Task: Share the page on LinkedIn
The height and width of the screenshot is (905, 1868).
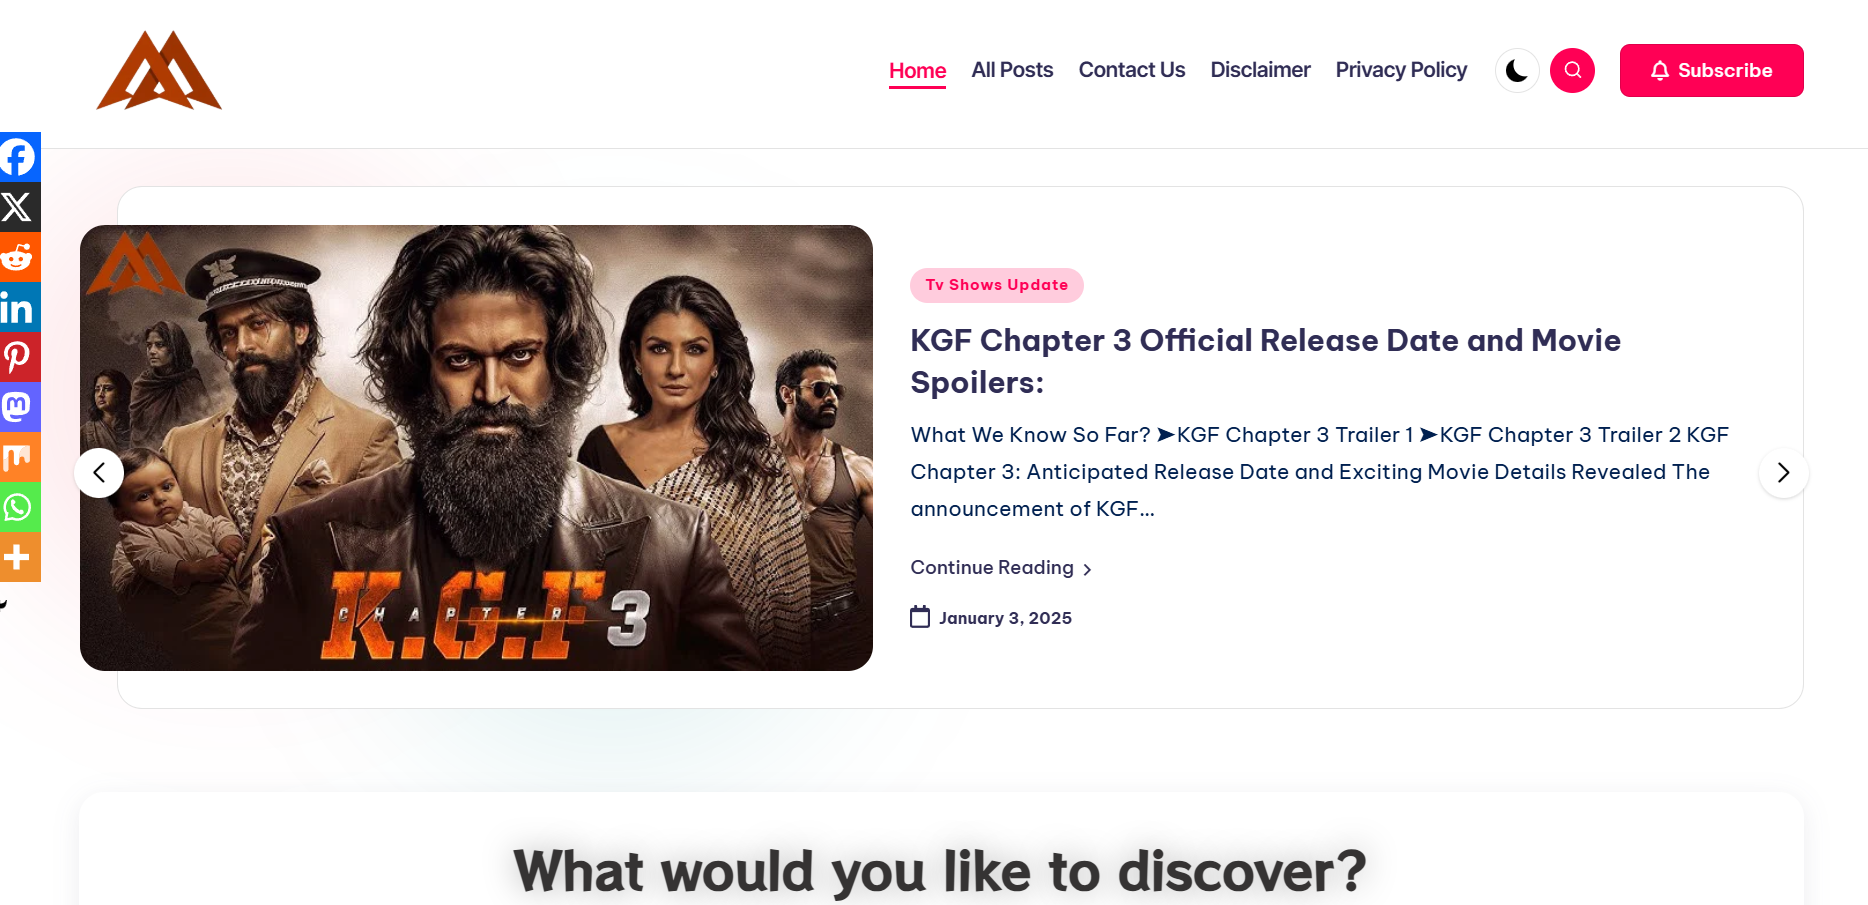Action: tap(19, 307)
